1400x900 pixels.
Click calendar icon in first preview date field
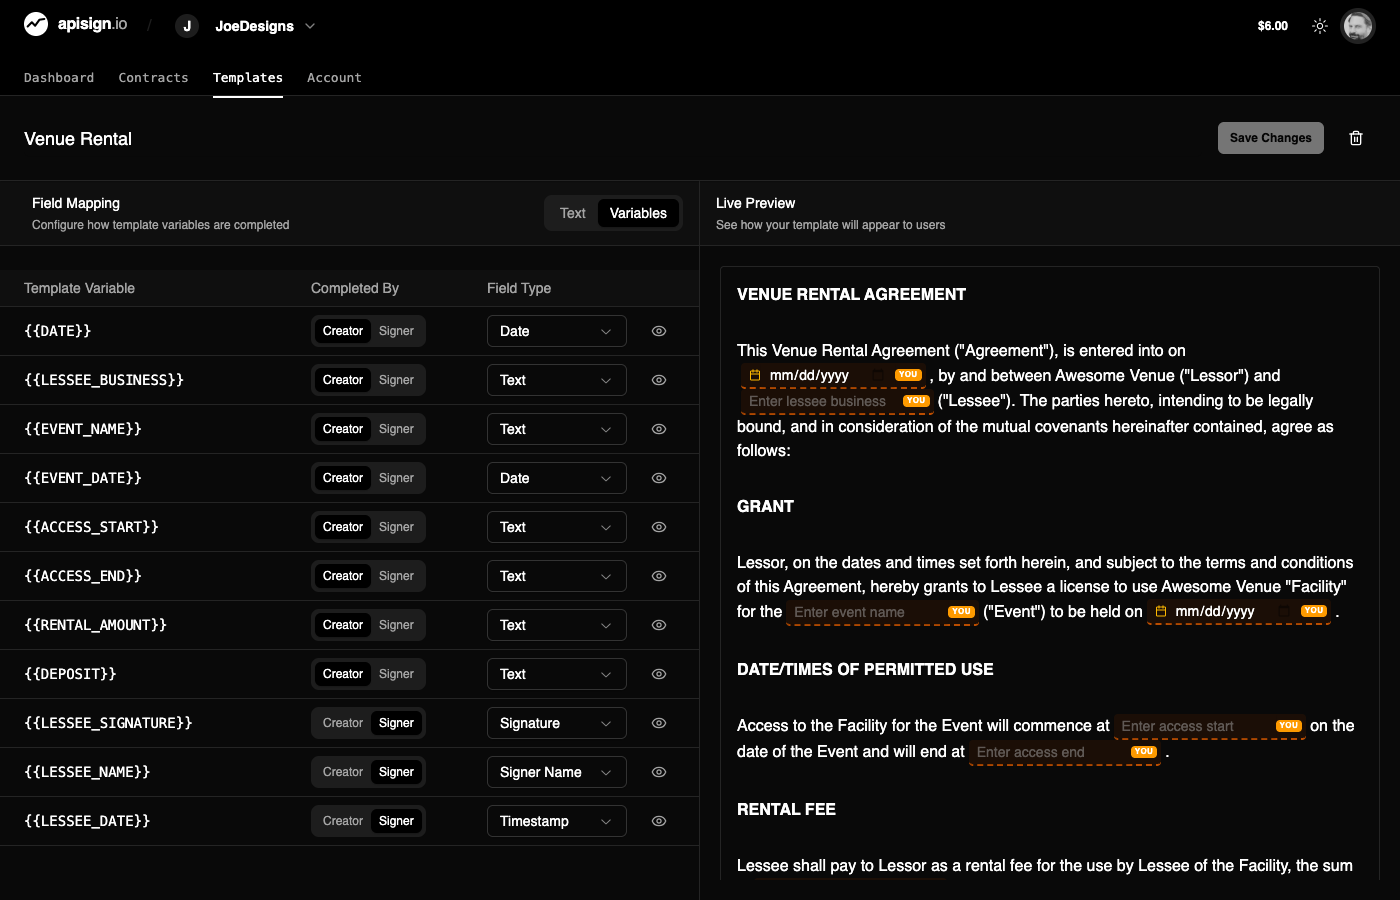755,375
